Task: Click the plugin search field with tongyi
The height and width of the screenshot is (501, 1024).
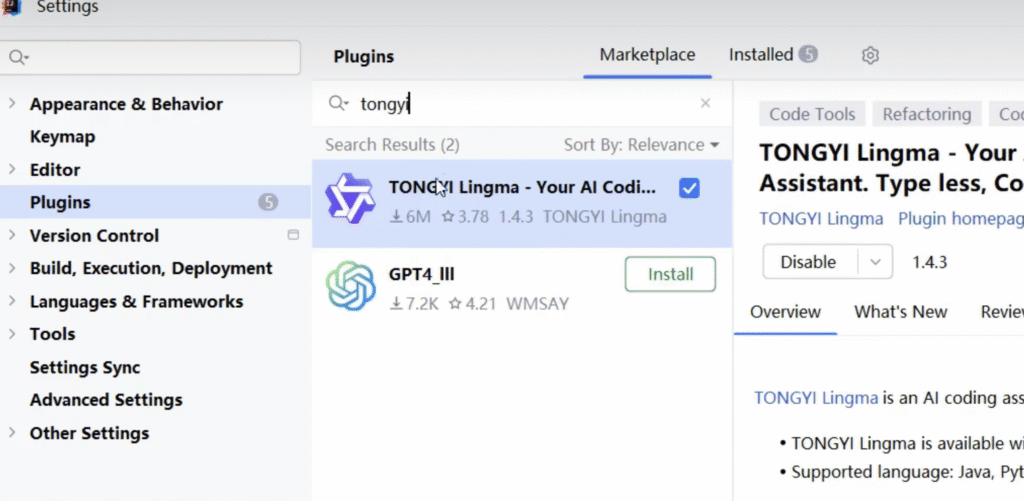Action: [x=520, y=103]
